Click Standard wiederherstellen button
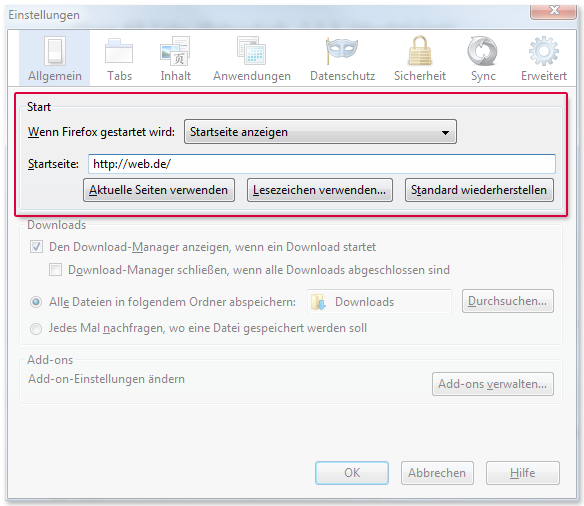The image size is (584, 506). pyautogui.click(x=479, y=190)
